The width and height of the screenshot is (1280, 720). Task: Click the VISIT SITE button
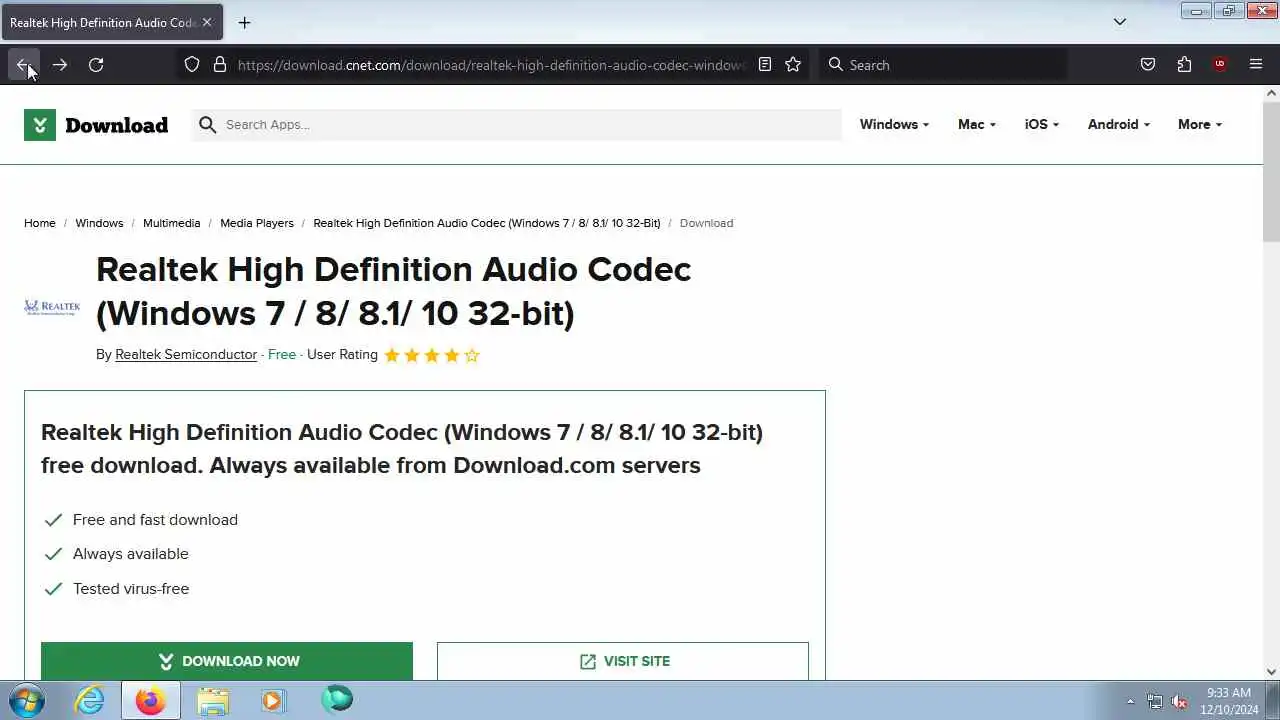[623, 661]
